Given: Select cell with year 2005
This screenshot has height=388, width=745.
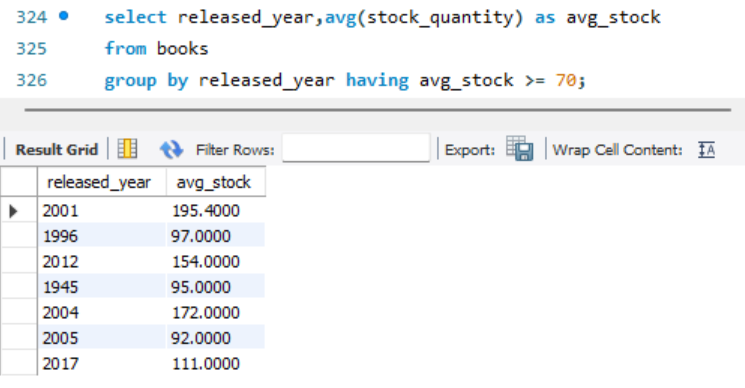Looking at the screenshot, I should (x=102, y=338).
